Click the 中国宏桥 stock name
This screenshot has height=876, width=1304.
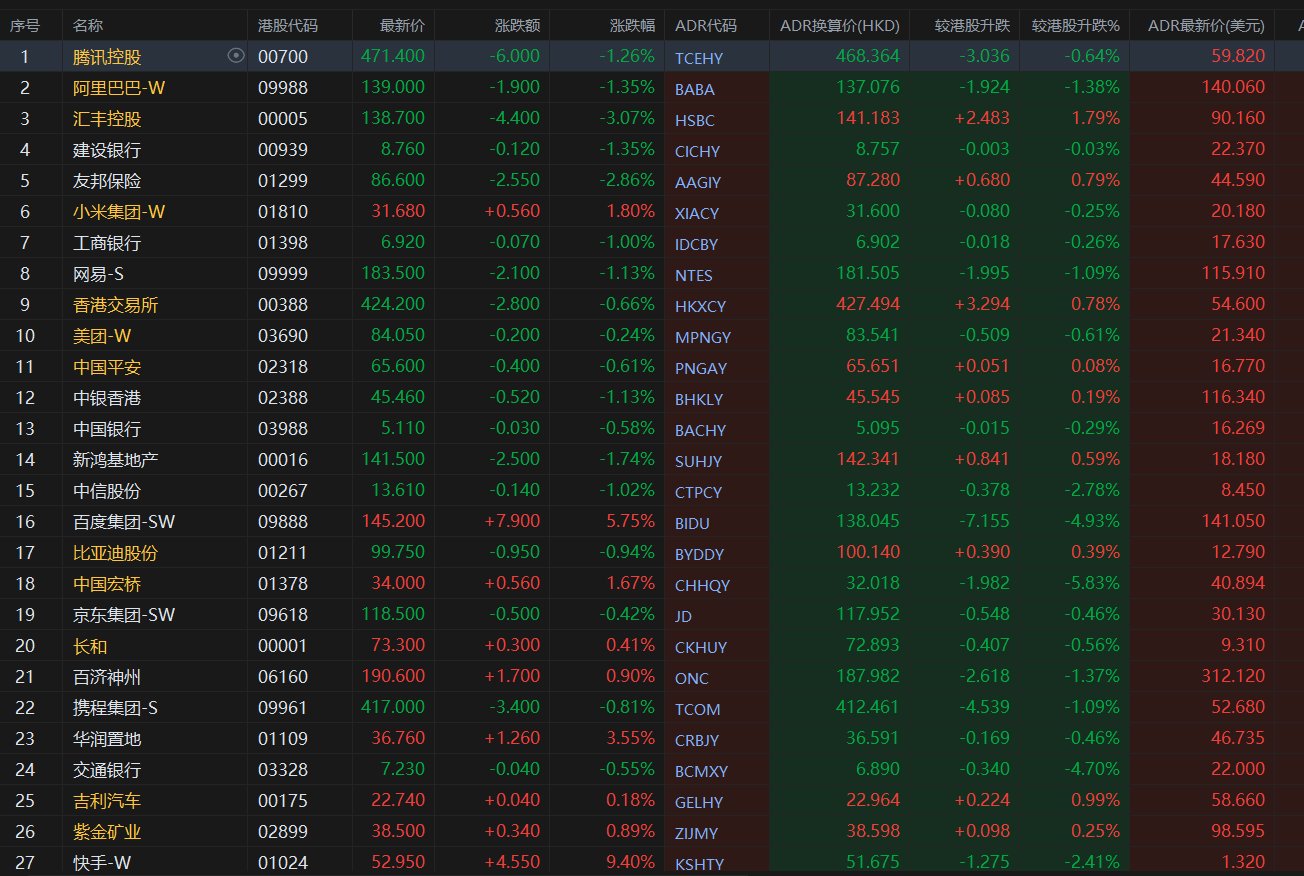coord(107,584)
